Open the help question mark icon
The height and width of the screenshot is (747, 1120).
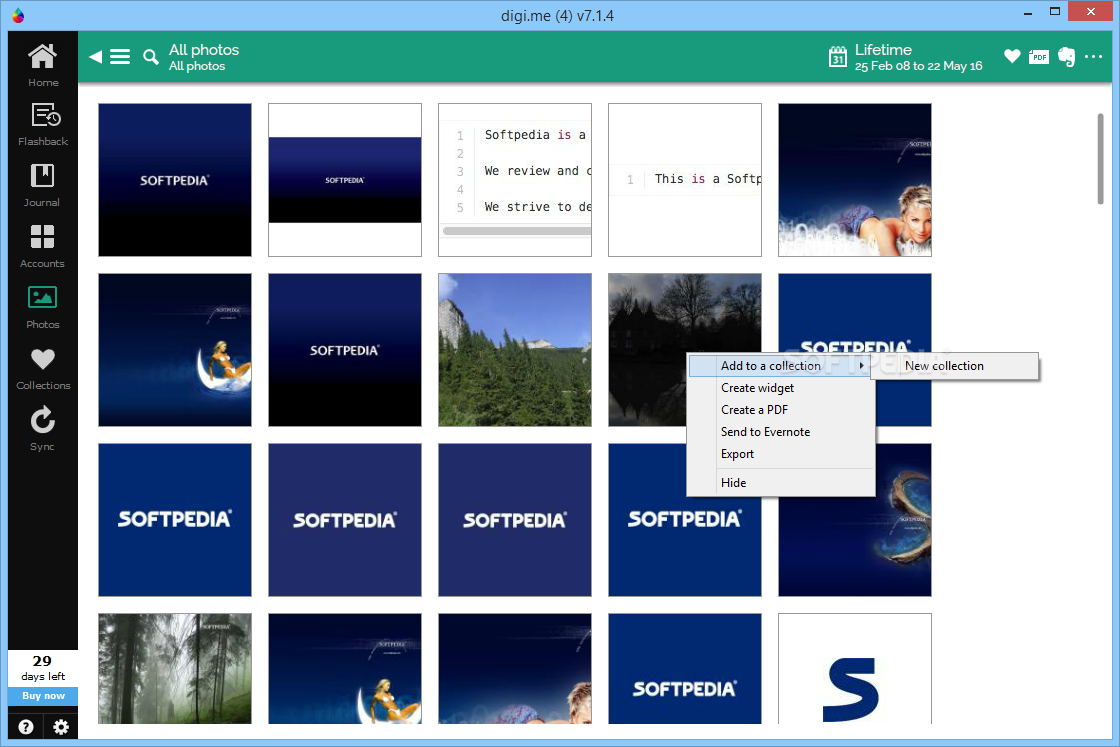(26, 727)
